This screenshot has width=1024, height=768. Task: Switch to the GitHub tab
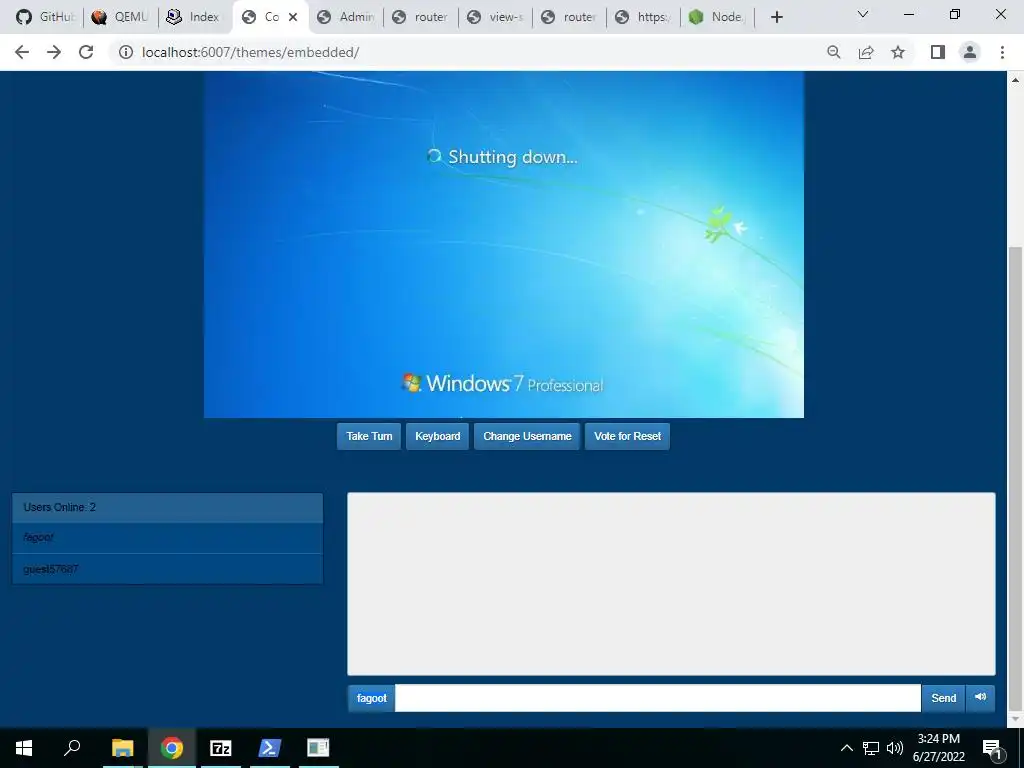pos(45,17)
